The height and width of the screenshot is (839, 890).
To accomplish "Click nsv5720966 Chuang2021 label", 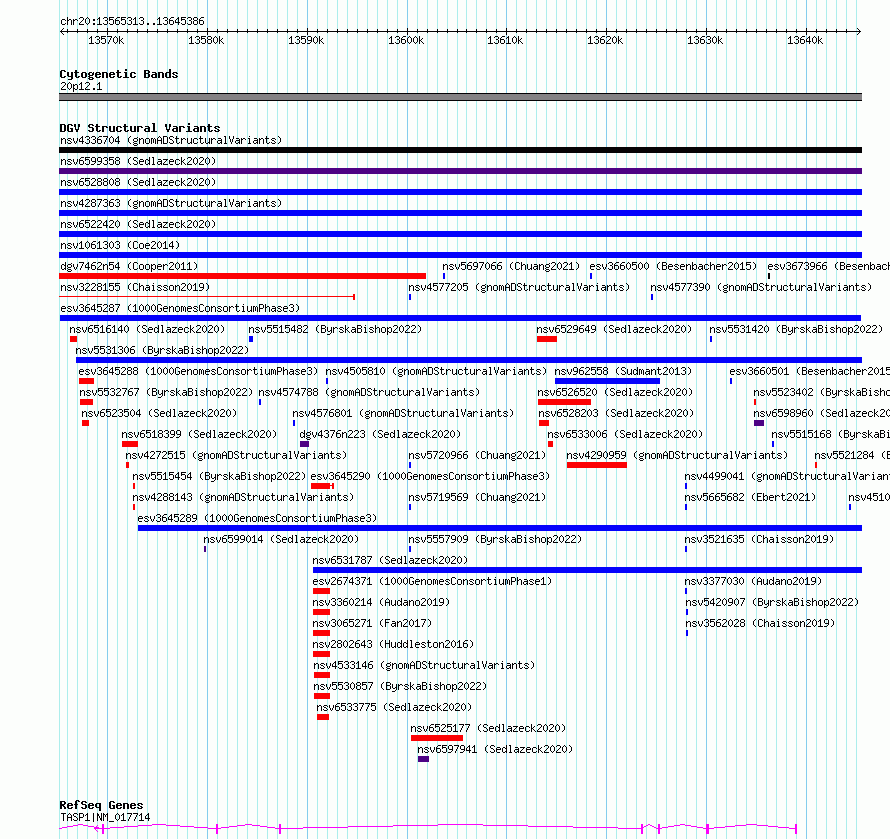I will coord(477,455).
